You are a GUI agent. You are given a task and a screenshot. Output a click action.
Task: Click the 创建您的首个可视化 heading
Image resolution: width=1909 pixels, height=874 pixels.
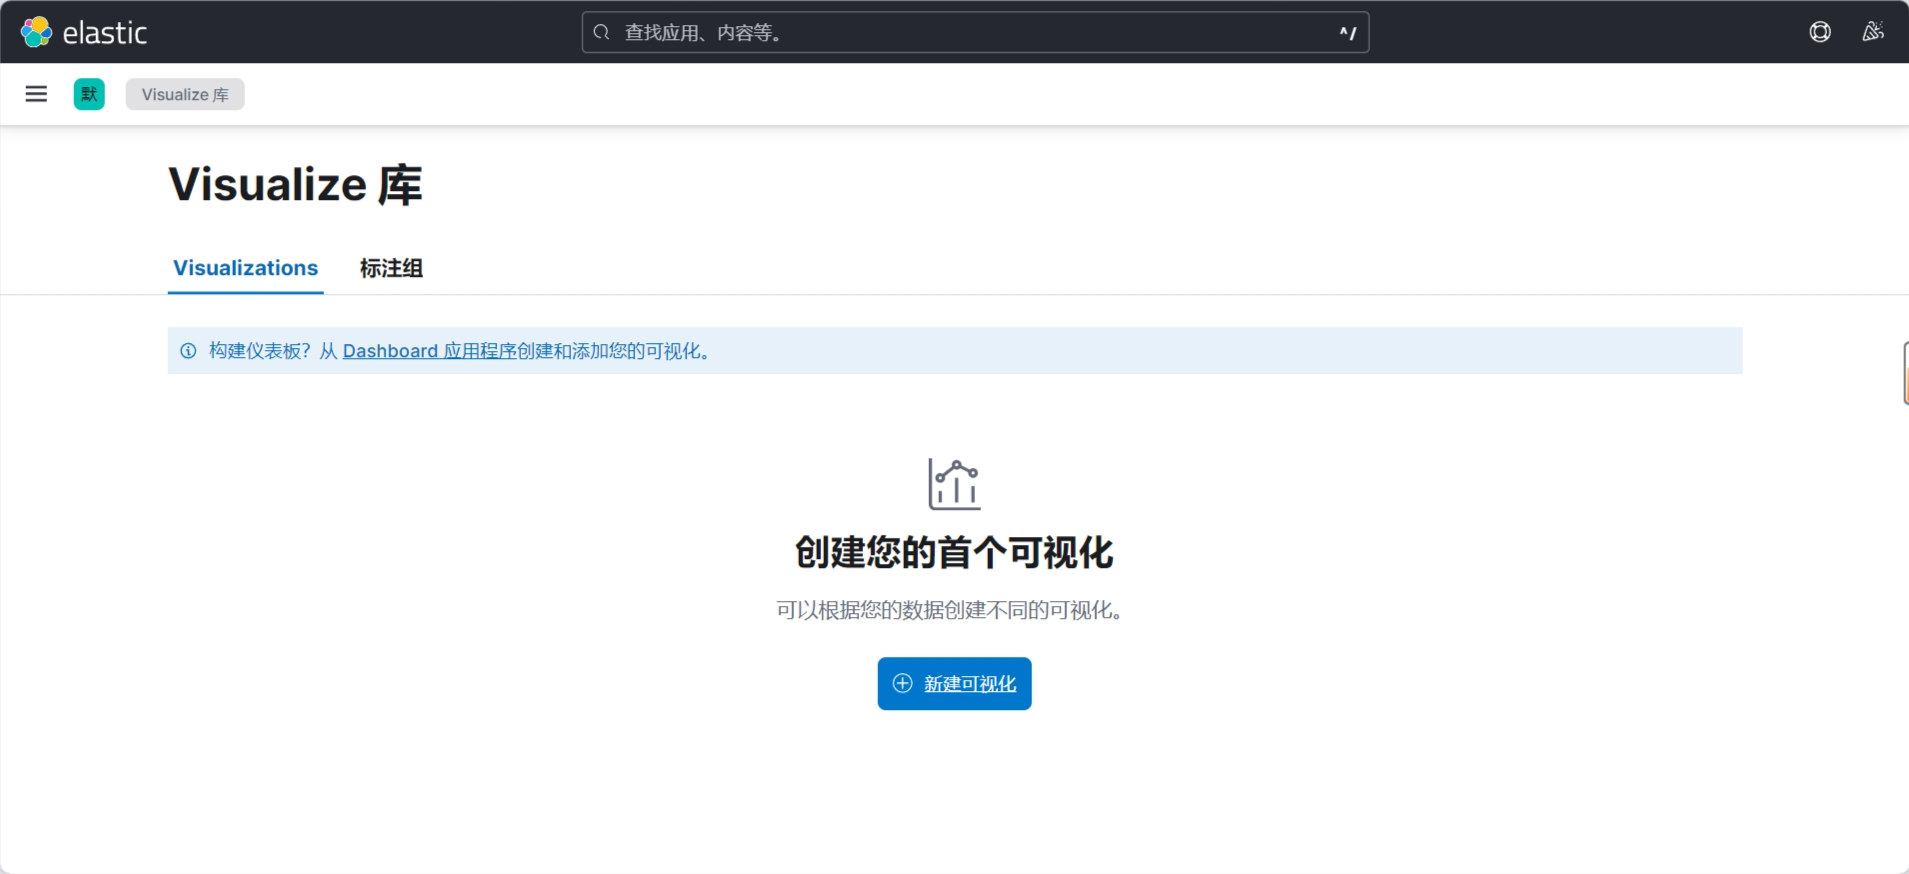tap(955, 552)
